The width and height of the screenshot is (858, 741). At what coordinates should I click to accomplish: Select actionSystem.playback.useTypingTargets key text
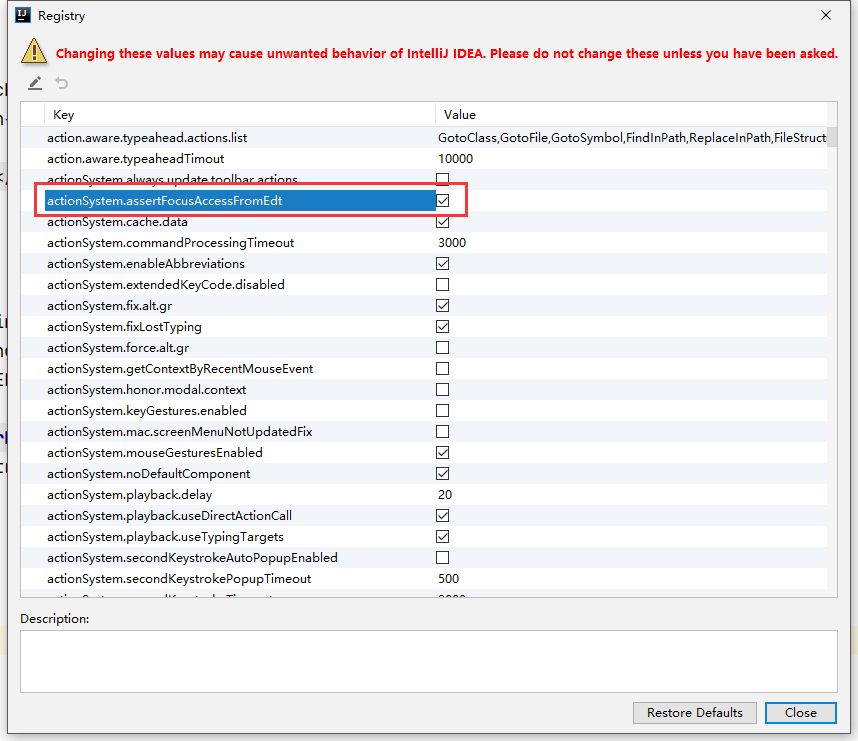165,537
